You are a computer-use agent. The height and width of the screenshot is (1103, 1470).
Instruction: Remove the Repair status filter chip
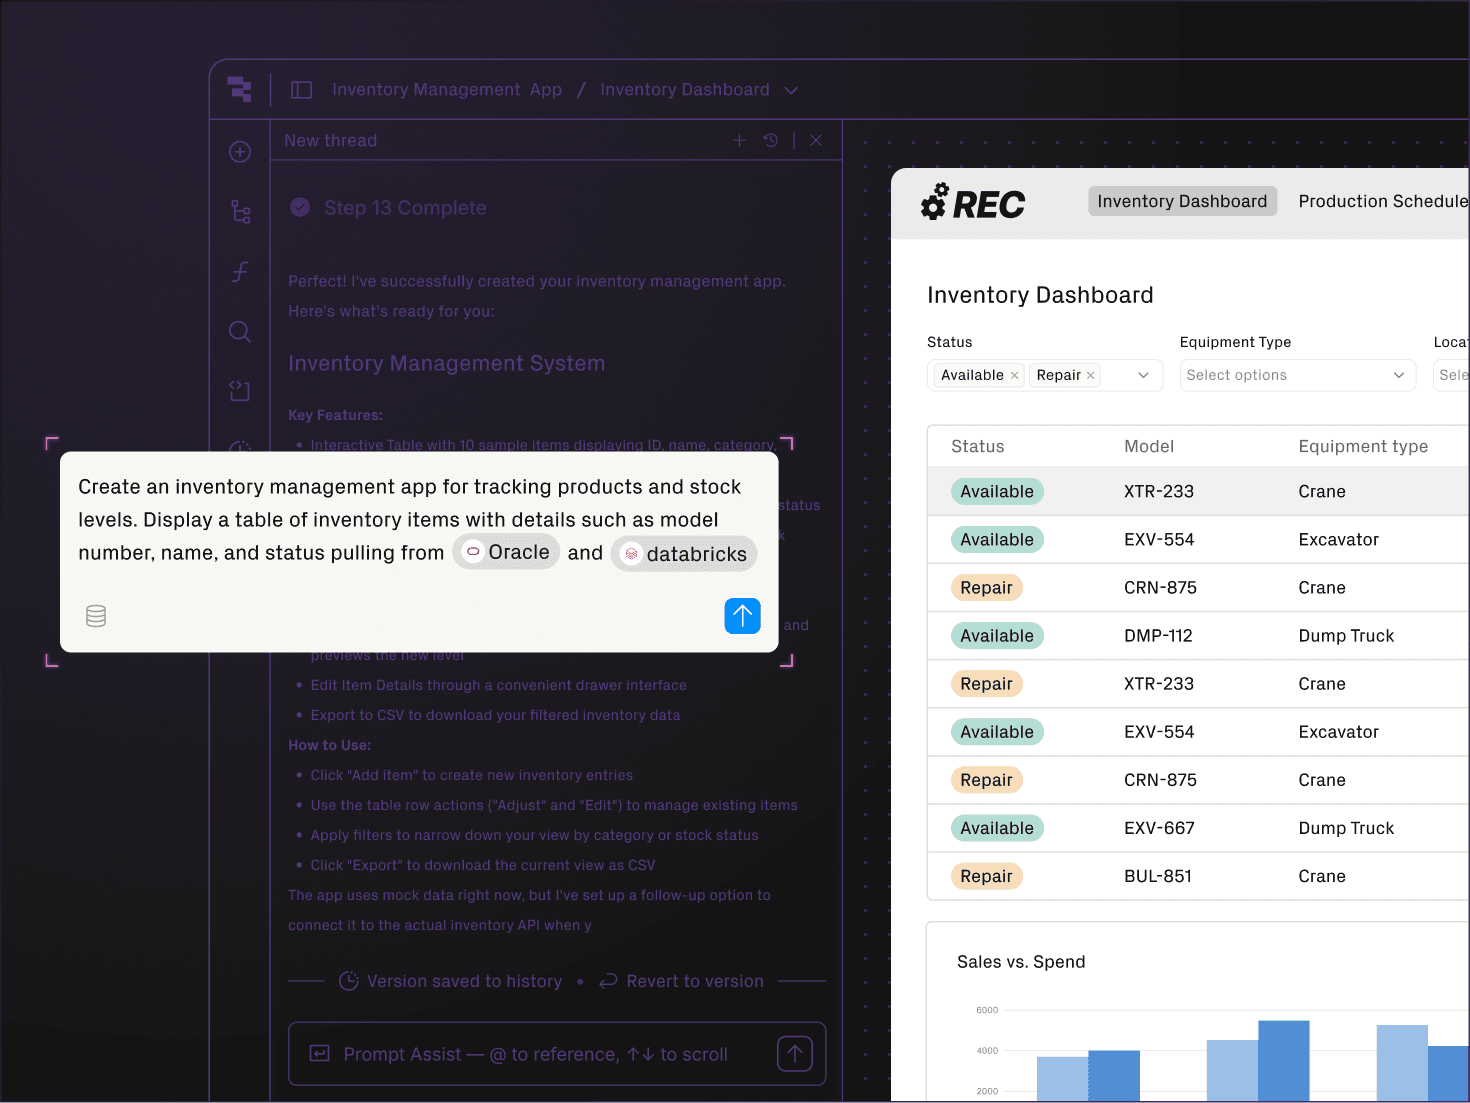coord(1092,375)
